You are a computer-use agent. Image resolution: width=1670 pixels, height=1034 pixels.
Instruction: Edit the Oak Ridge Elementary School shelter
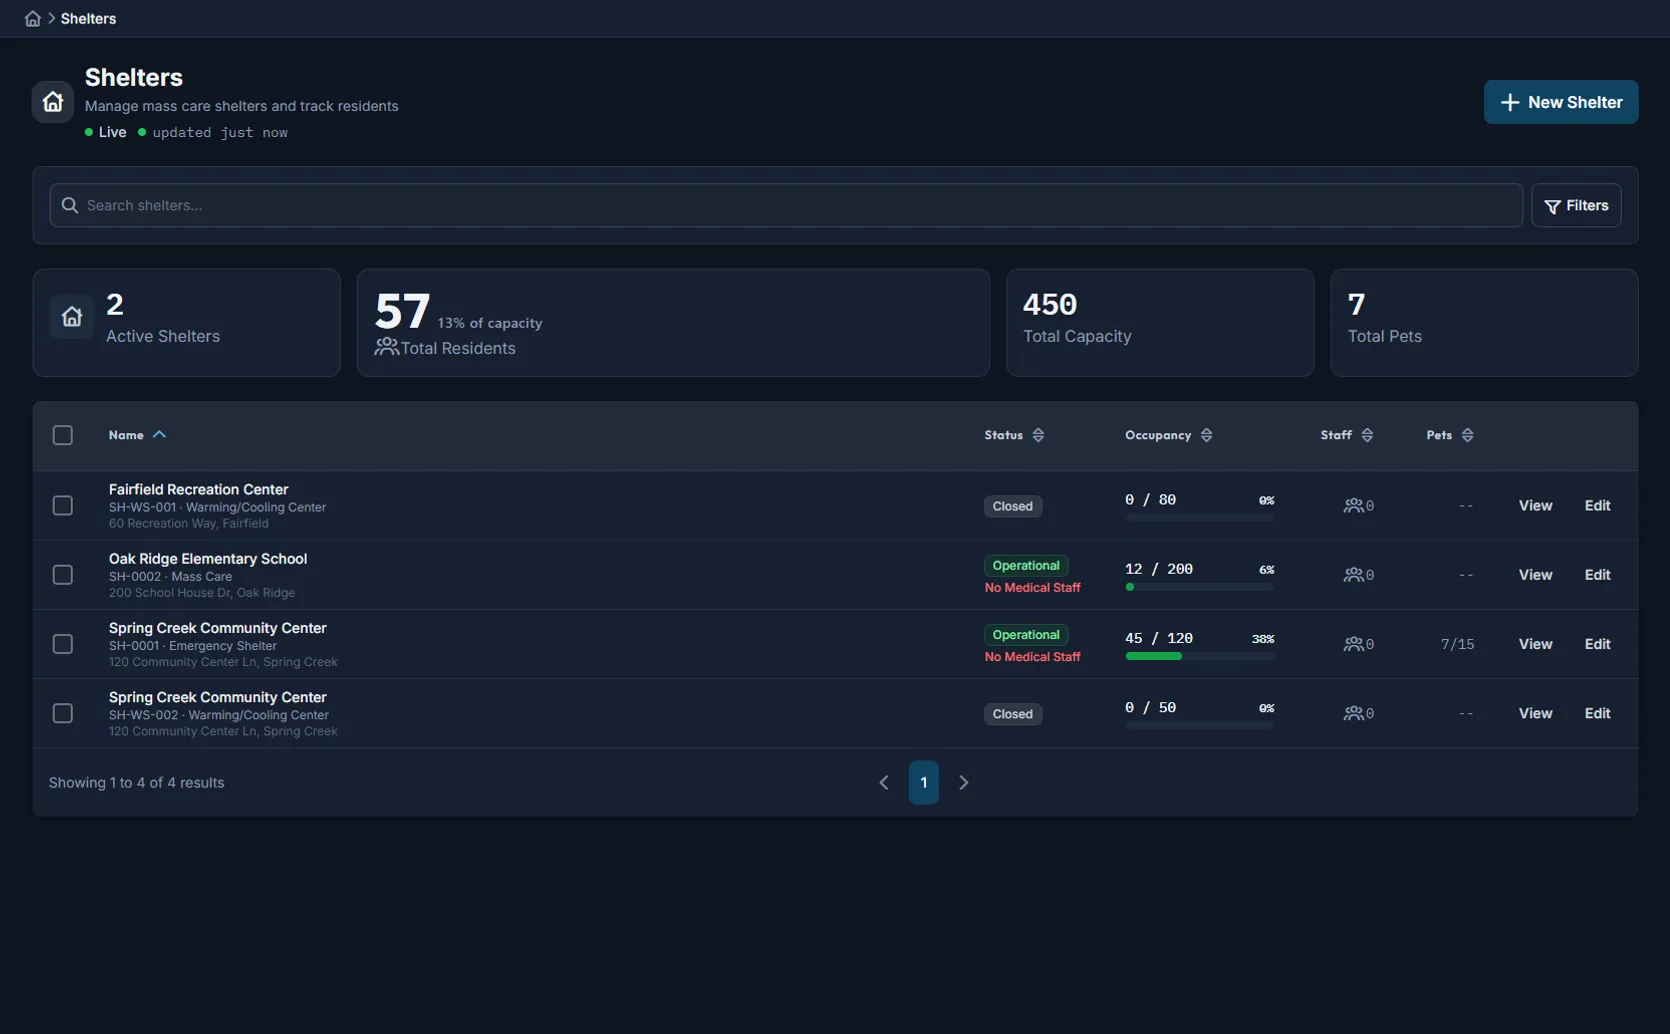pos(1597,575)
